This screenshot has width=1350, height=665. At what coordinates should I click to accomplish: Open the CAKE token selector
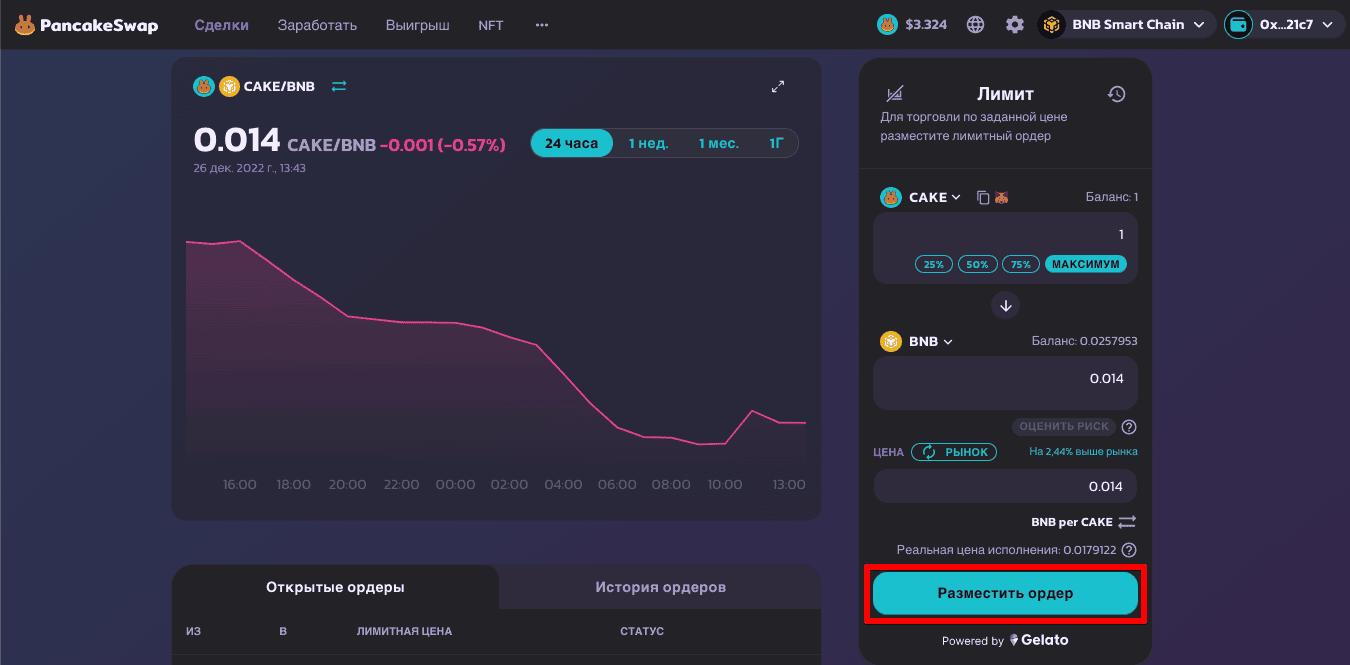pyautogui.click(x=920, y=197)
